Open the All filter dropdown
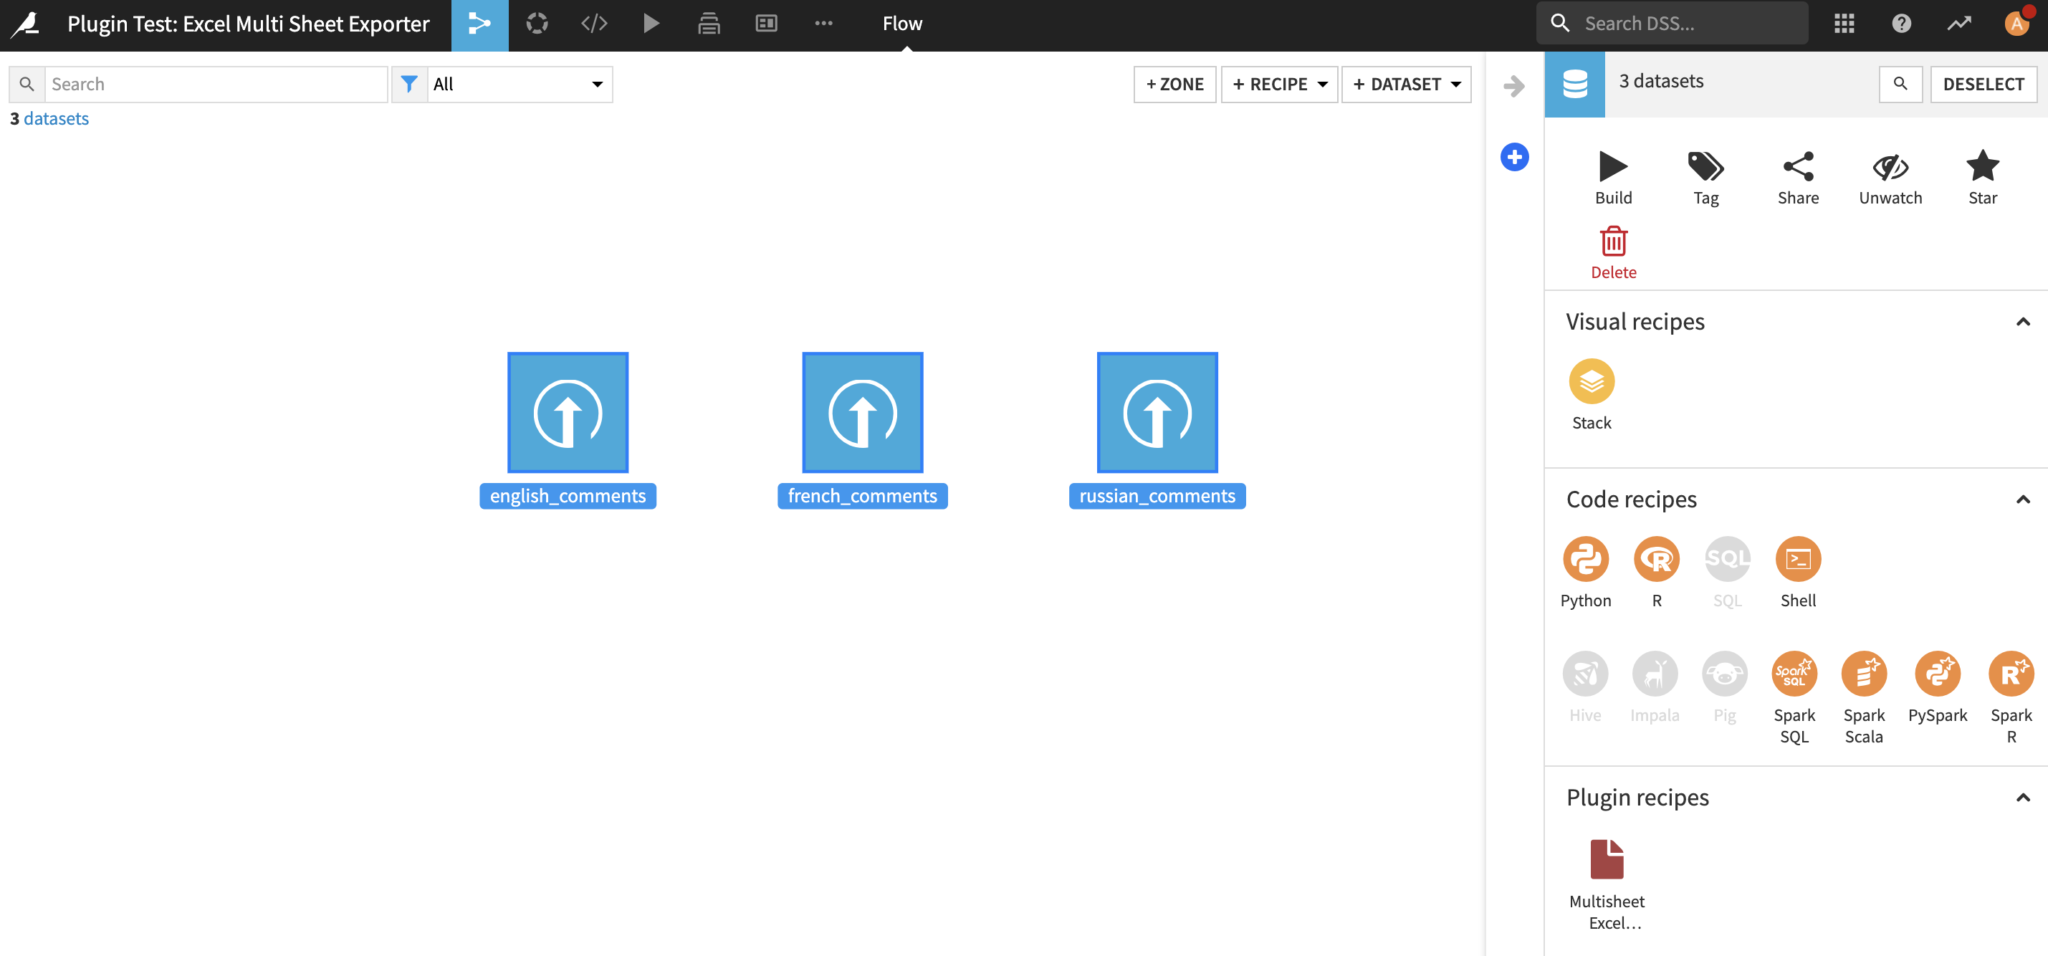 click(x=518, y=85)
